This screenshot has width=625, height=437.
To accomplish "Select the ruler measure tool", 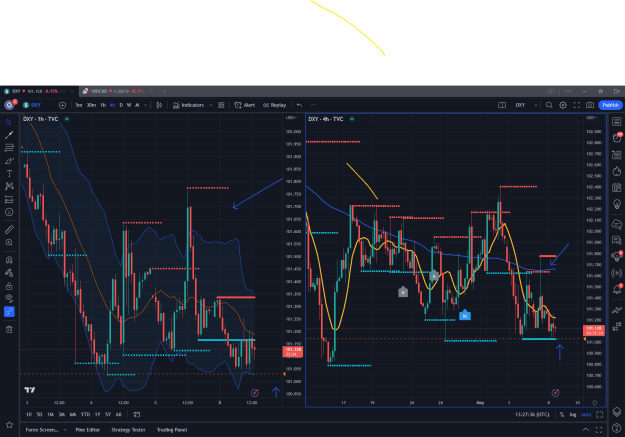I will 9,230.
